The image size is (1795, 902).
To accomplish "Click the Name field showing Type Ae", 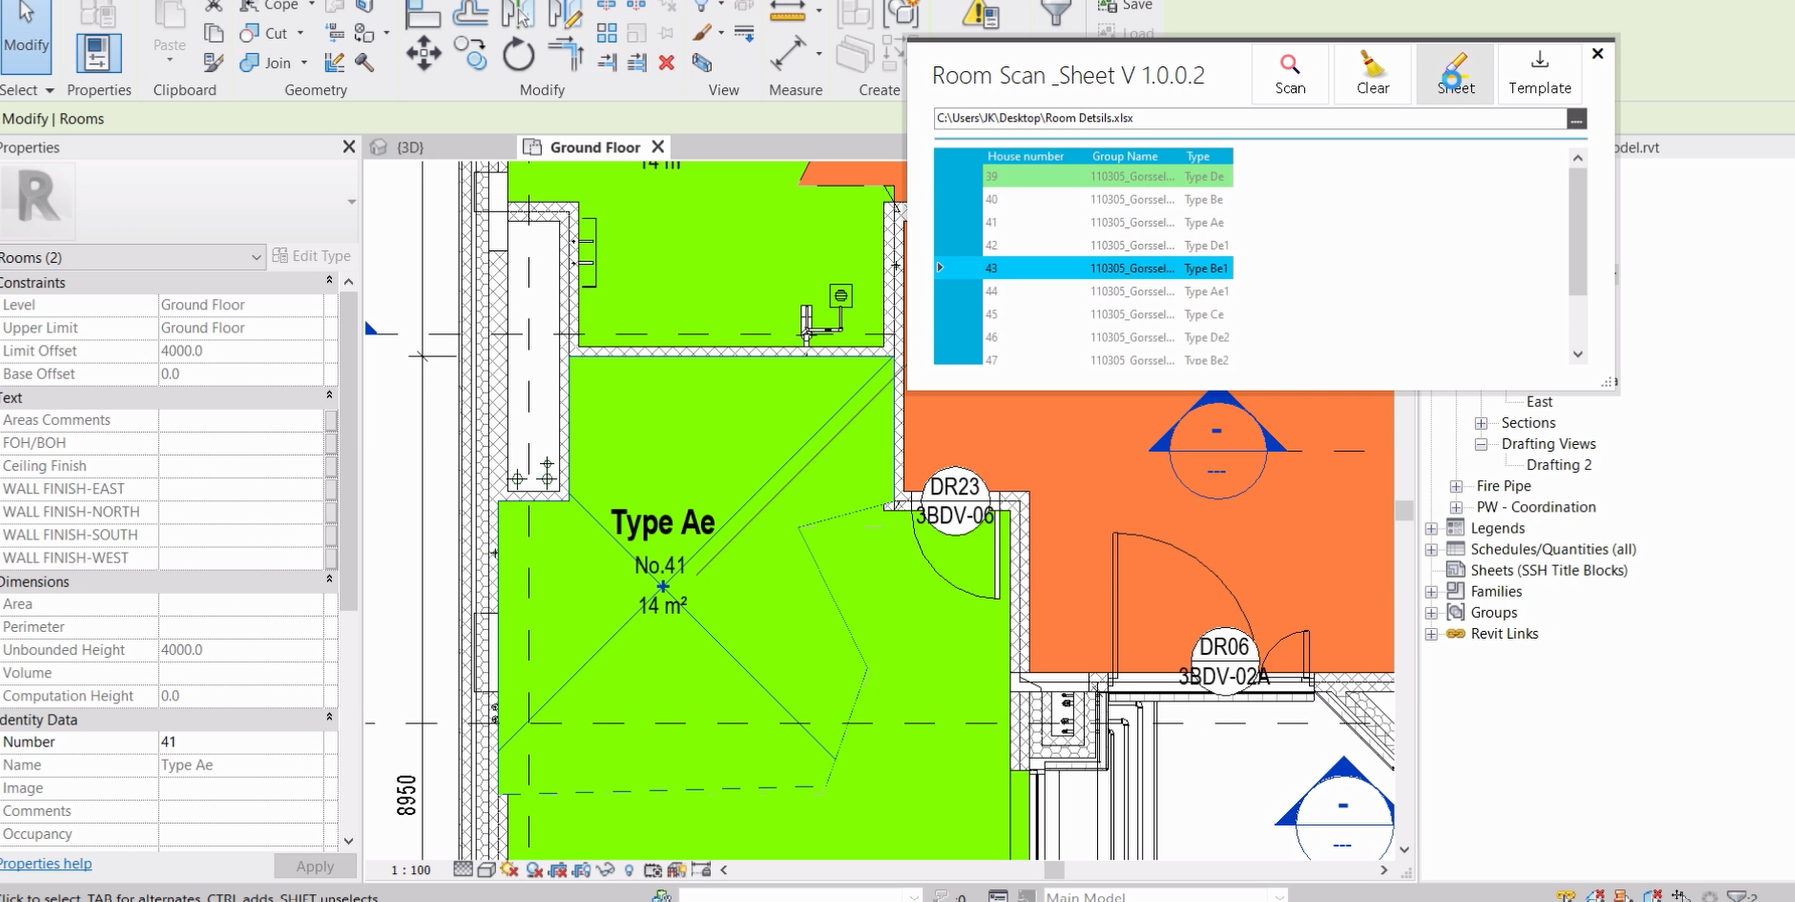I will tap(241, 765).
